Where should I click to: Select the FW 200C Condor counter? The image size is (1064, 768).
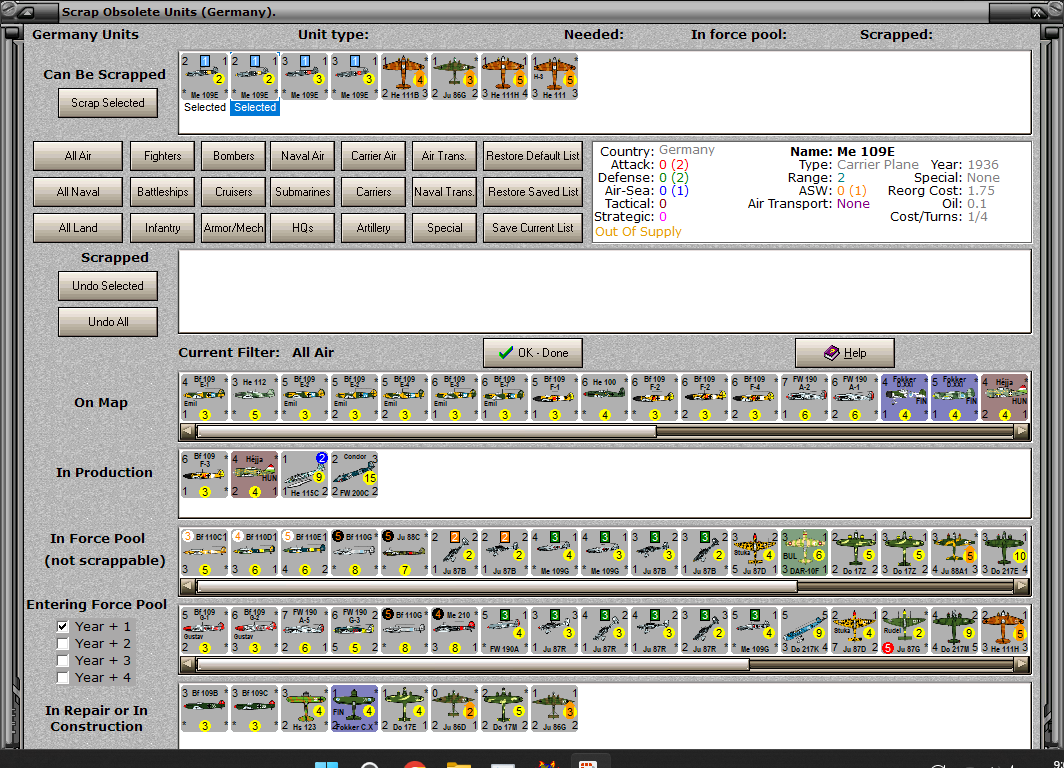(355, 474)
